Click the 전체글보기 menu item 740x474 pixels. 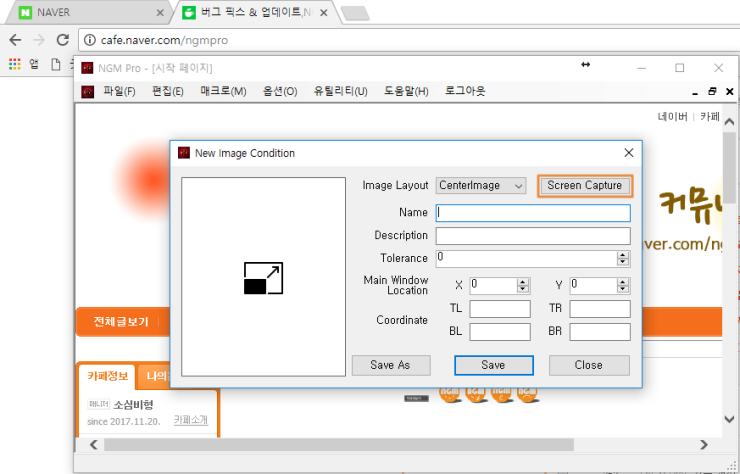coord(121,322)
